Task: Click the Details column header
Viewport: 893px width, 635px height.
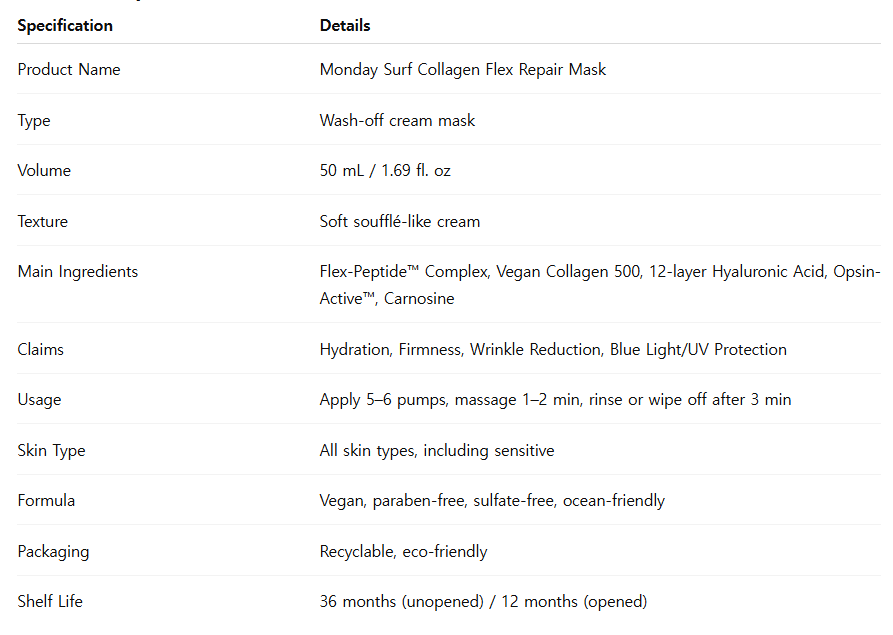Action: click(x=345, y=25)
